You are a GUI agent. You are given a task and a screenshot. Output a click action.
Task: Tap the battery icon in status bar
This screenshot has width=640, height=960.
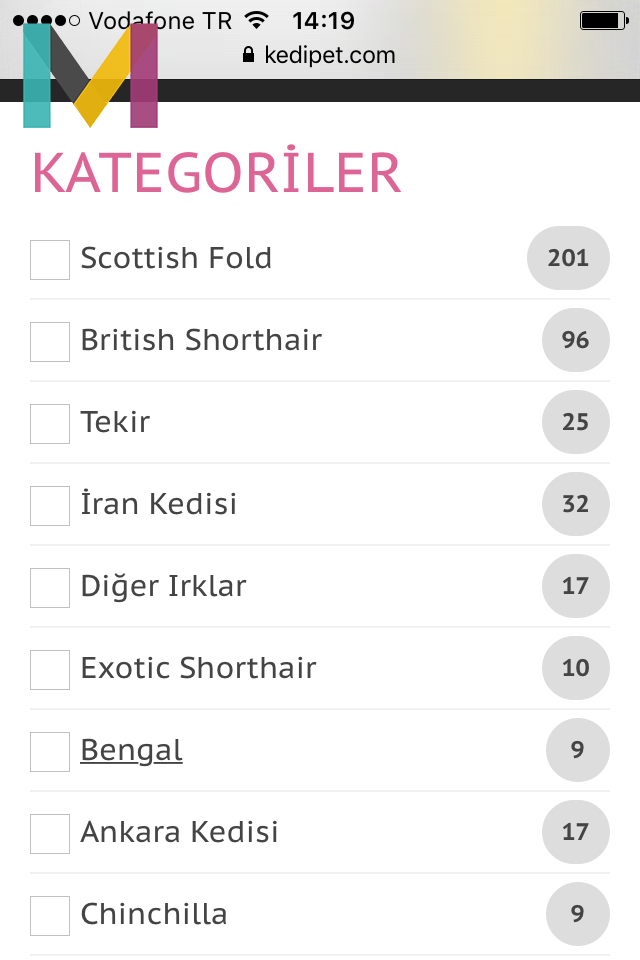(x=603, y=20)
